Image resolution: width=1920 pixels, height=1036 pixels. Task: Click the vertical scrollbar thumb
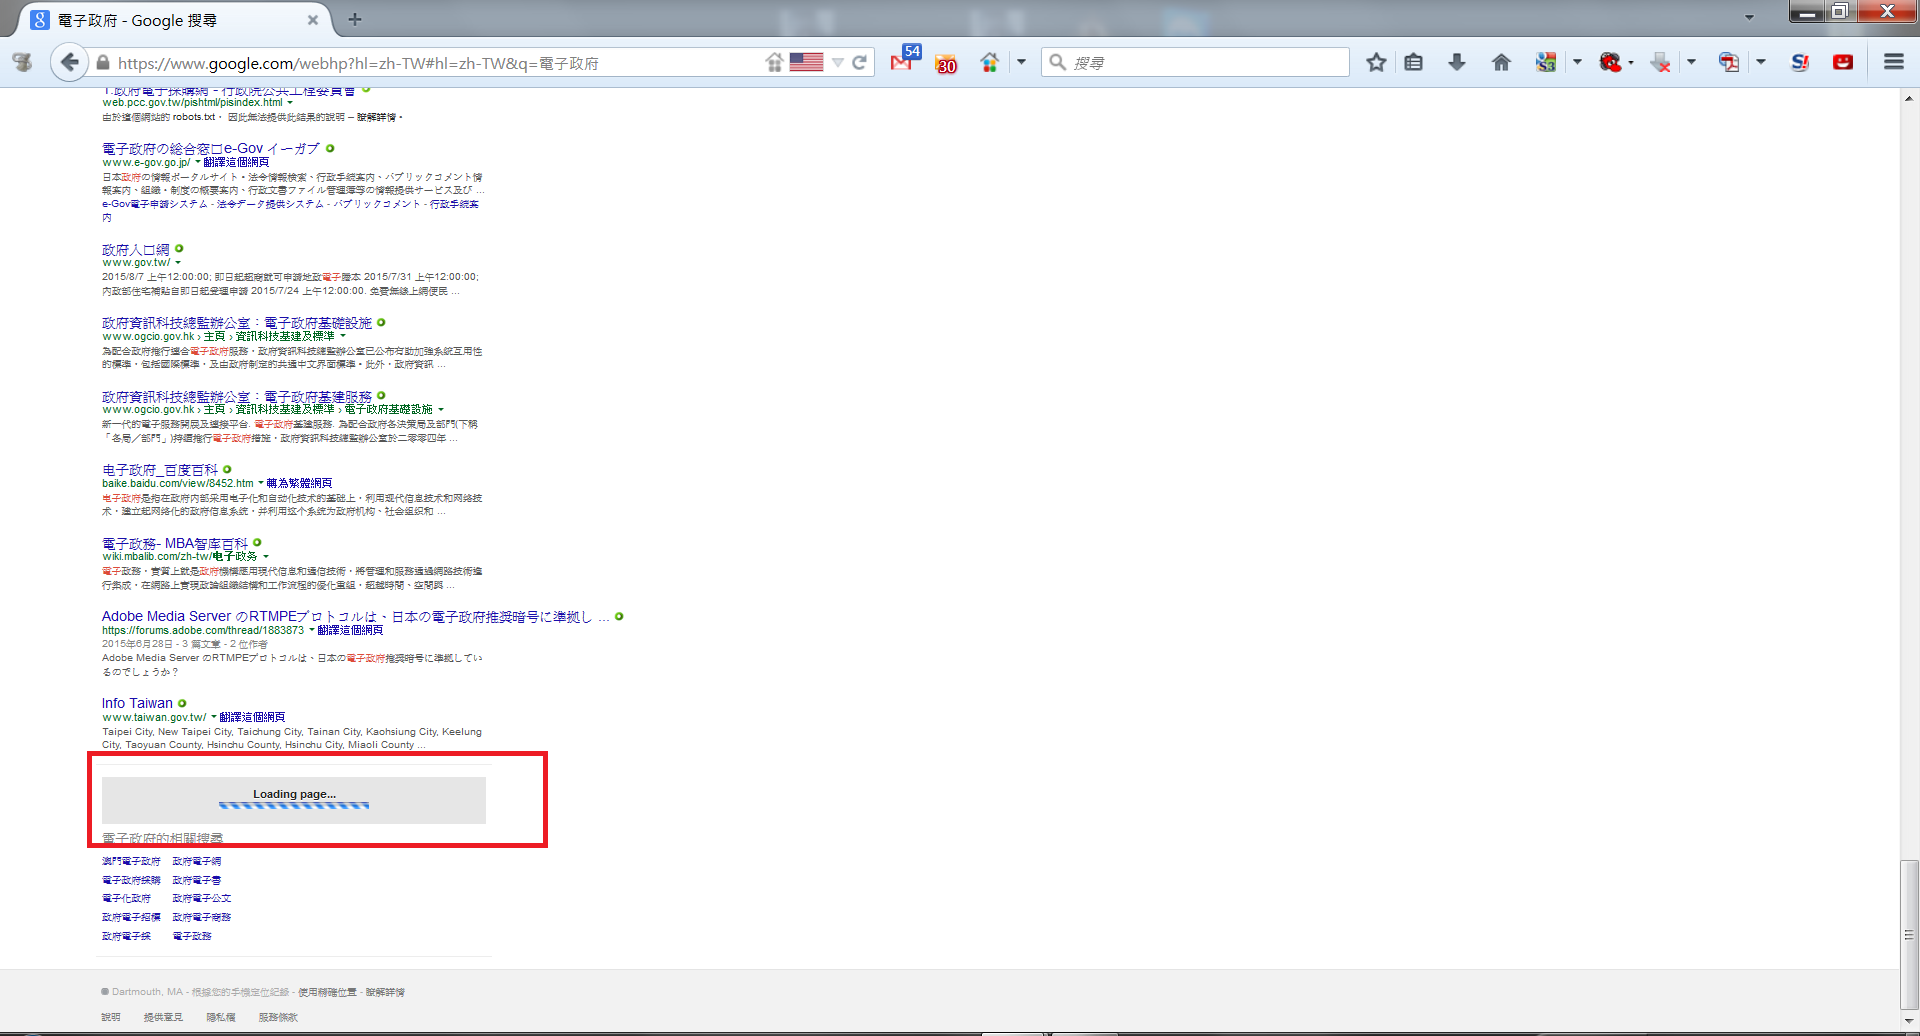point(1909,935)
